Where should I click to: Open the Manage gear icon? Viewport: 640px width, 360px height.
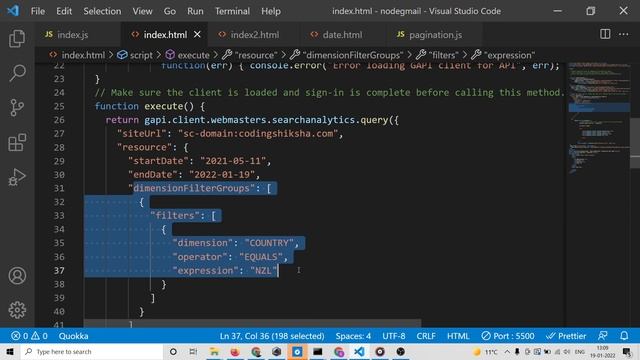tap(17, 310)
